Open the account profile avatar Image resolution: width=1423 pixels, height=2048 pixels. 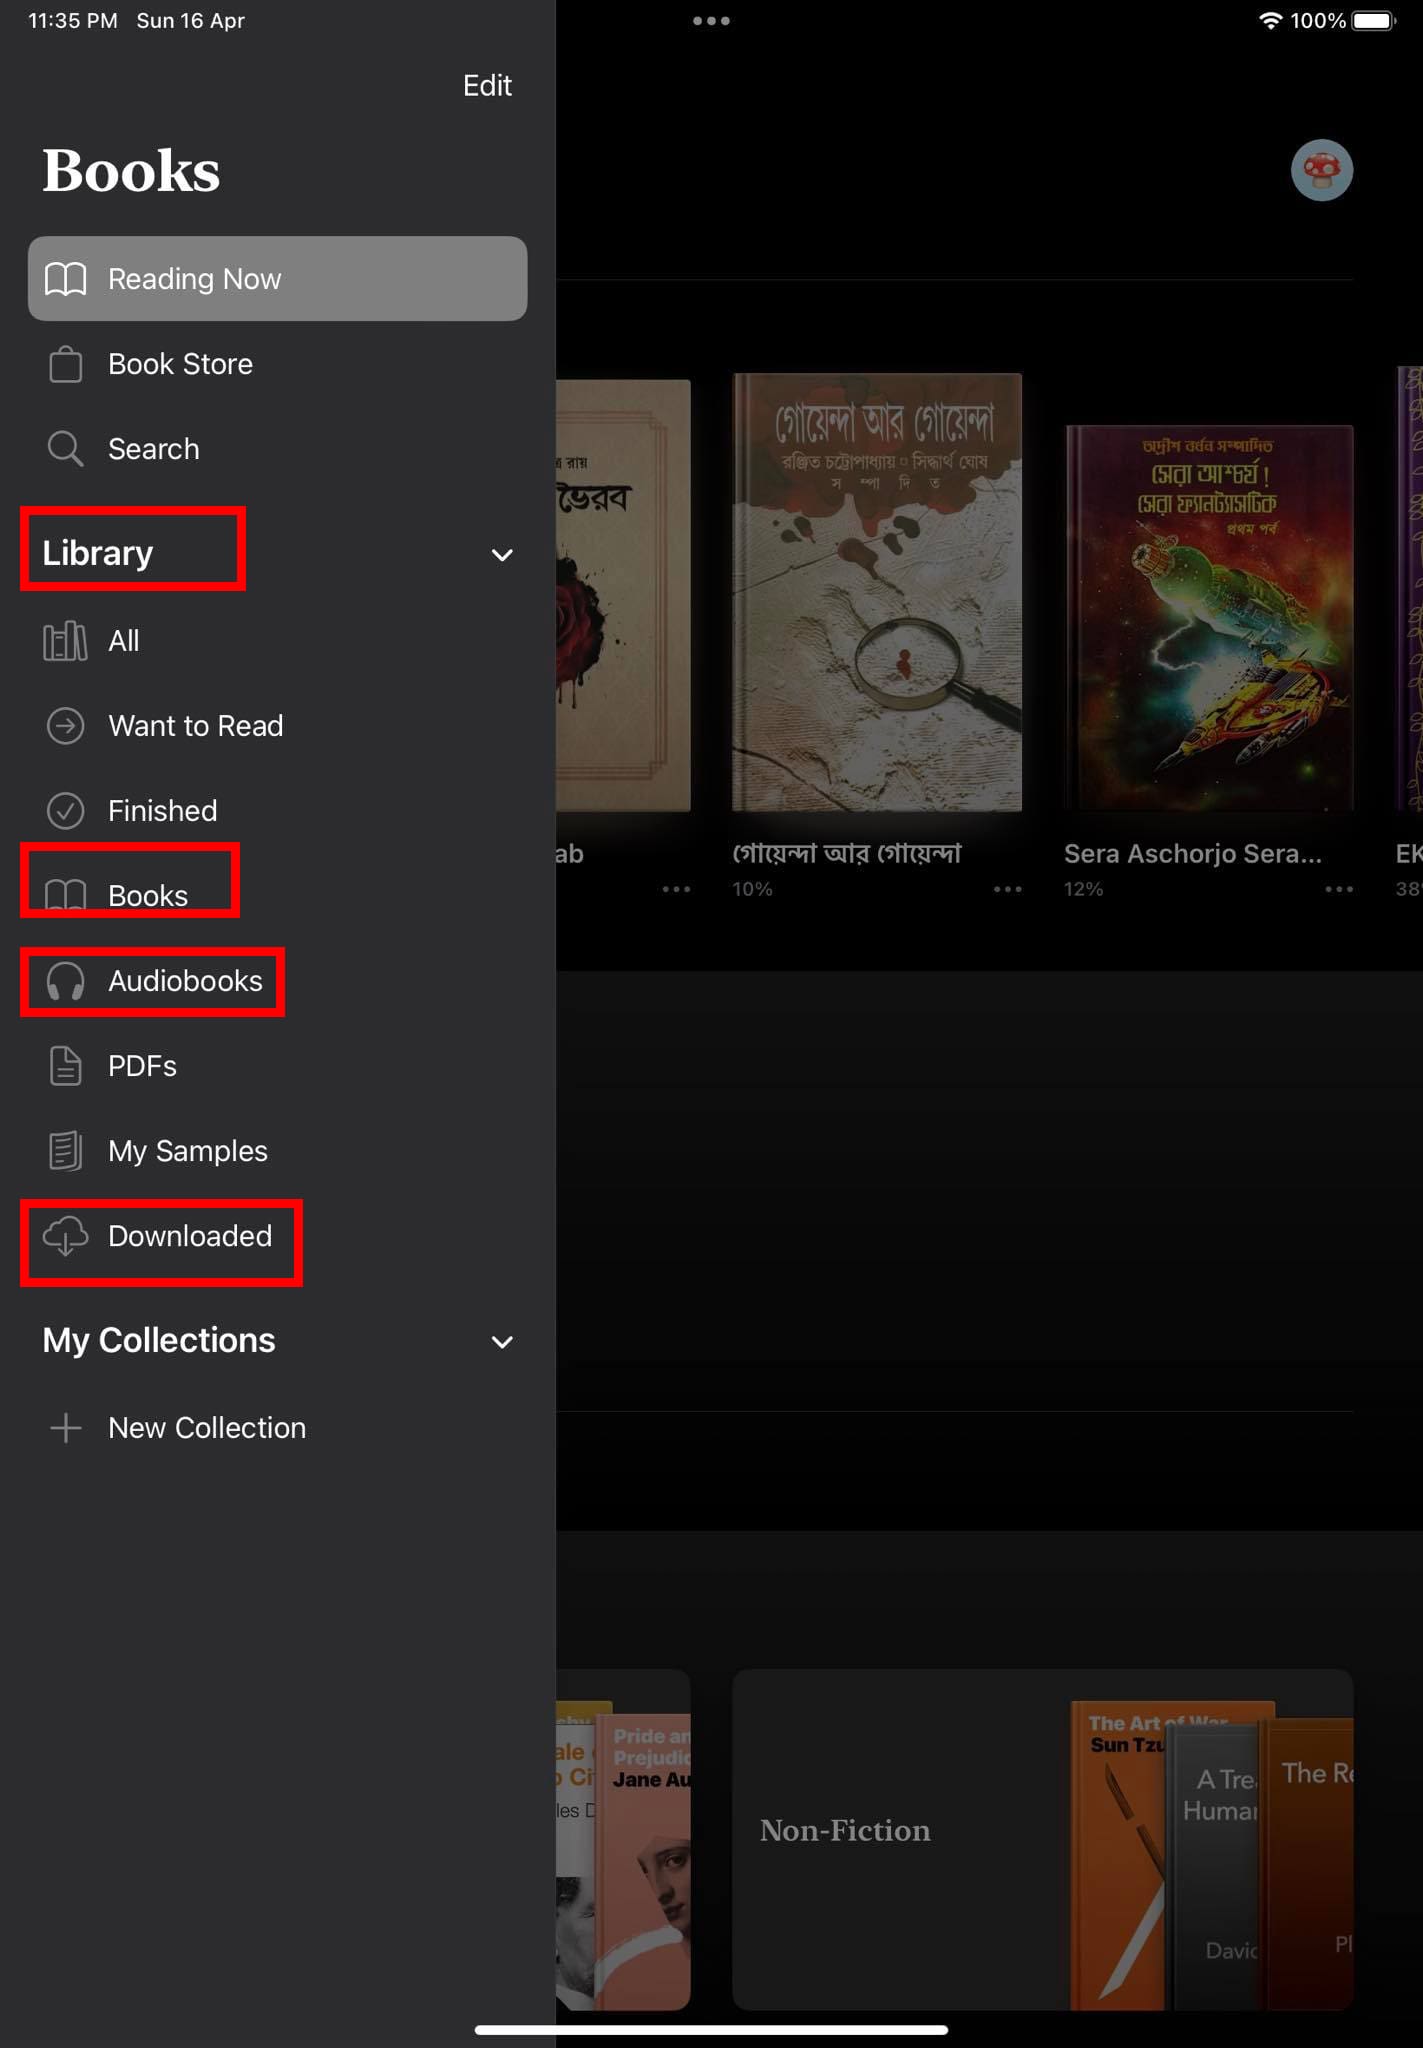click(1322, 170)
